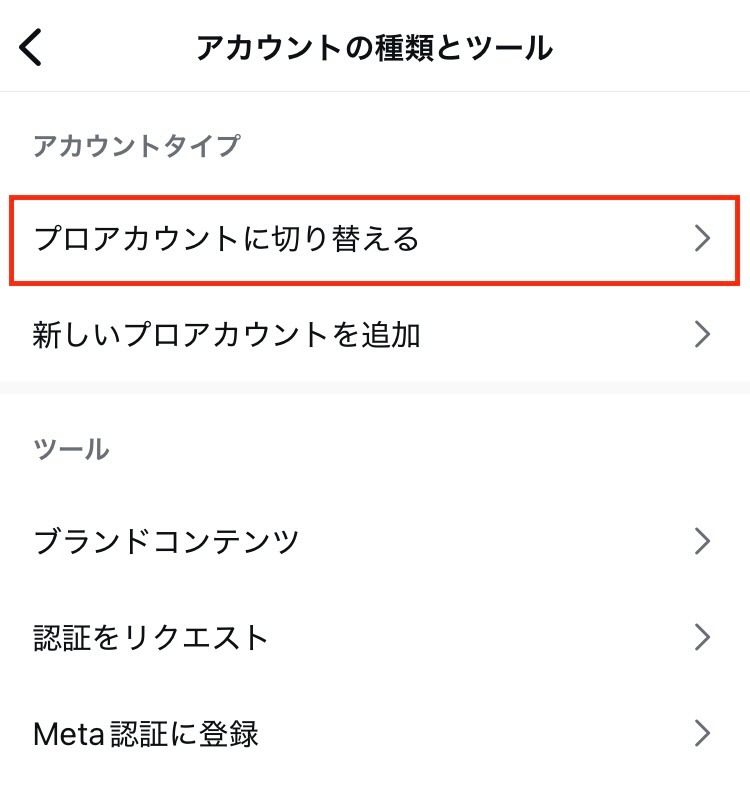750x802 pixels.
Task: Click blank middle of ブランドコンテンツ row
Action: coord(480,542)
